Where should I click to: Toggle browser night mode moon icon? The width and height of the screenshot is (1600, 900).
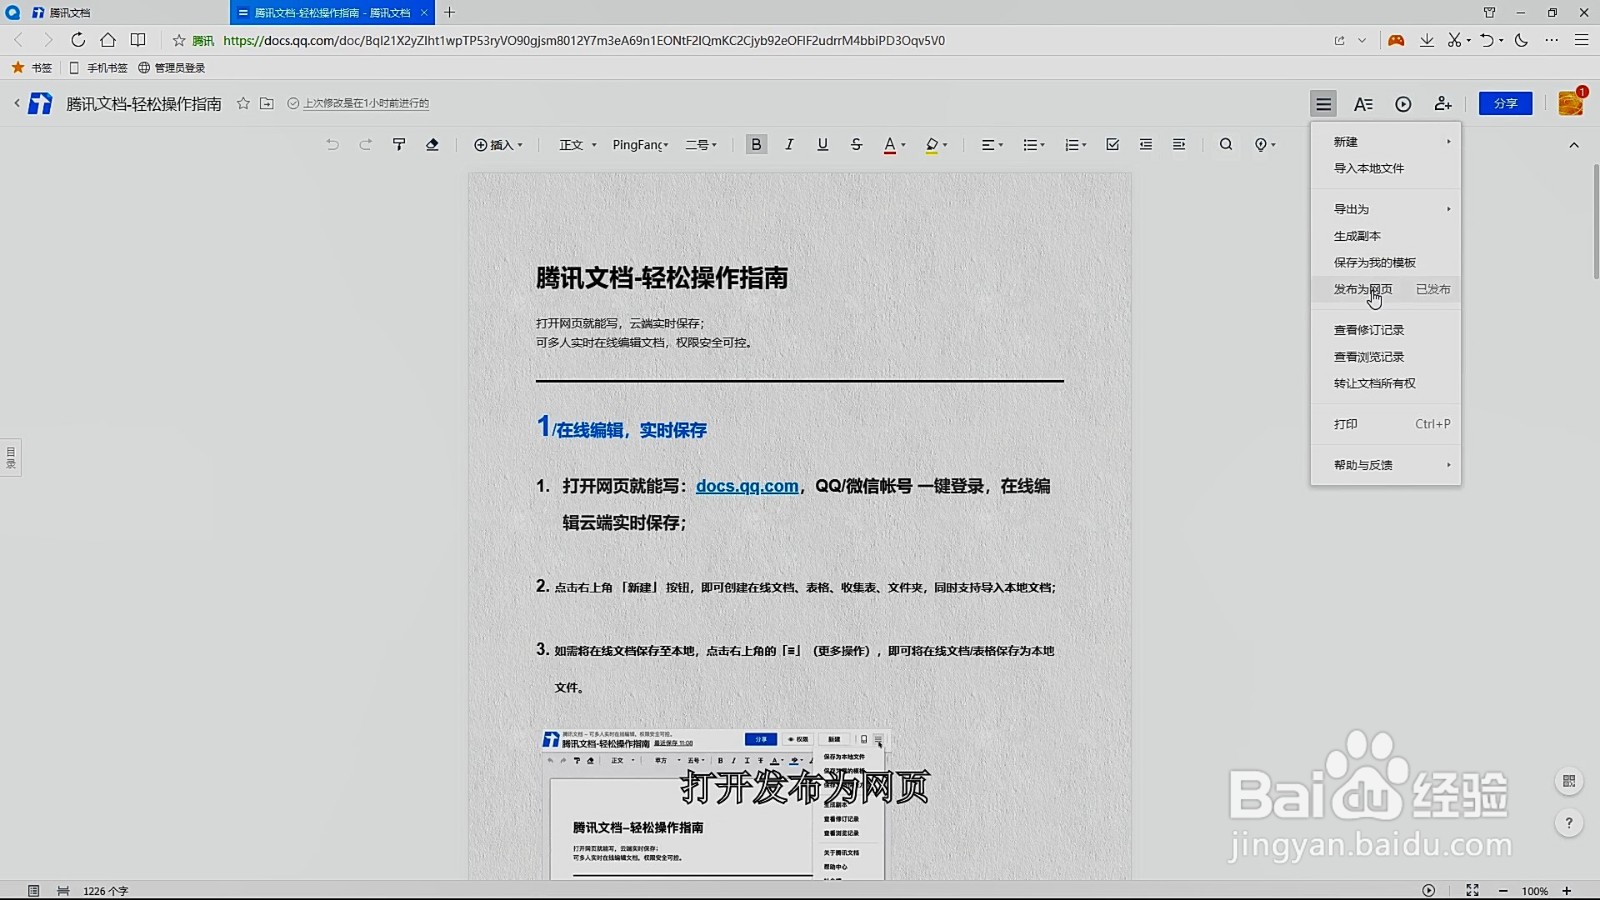[1522, 40]
